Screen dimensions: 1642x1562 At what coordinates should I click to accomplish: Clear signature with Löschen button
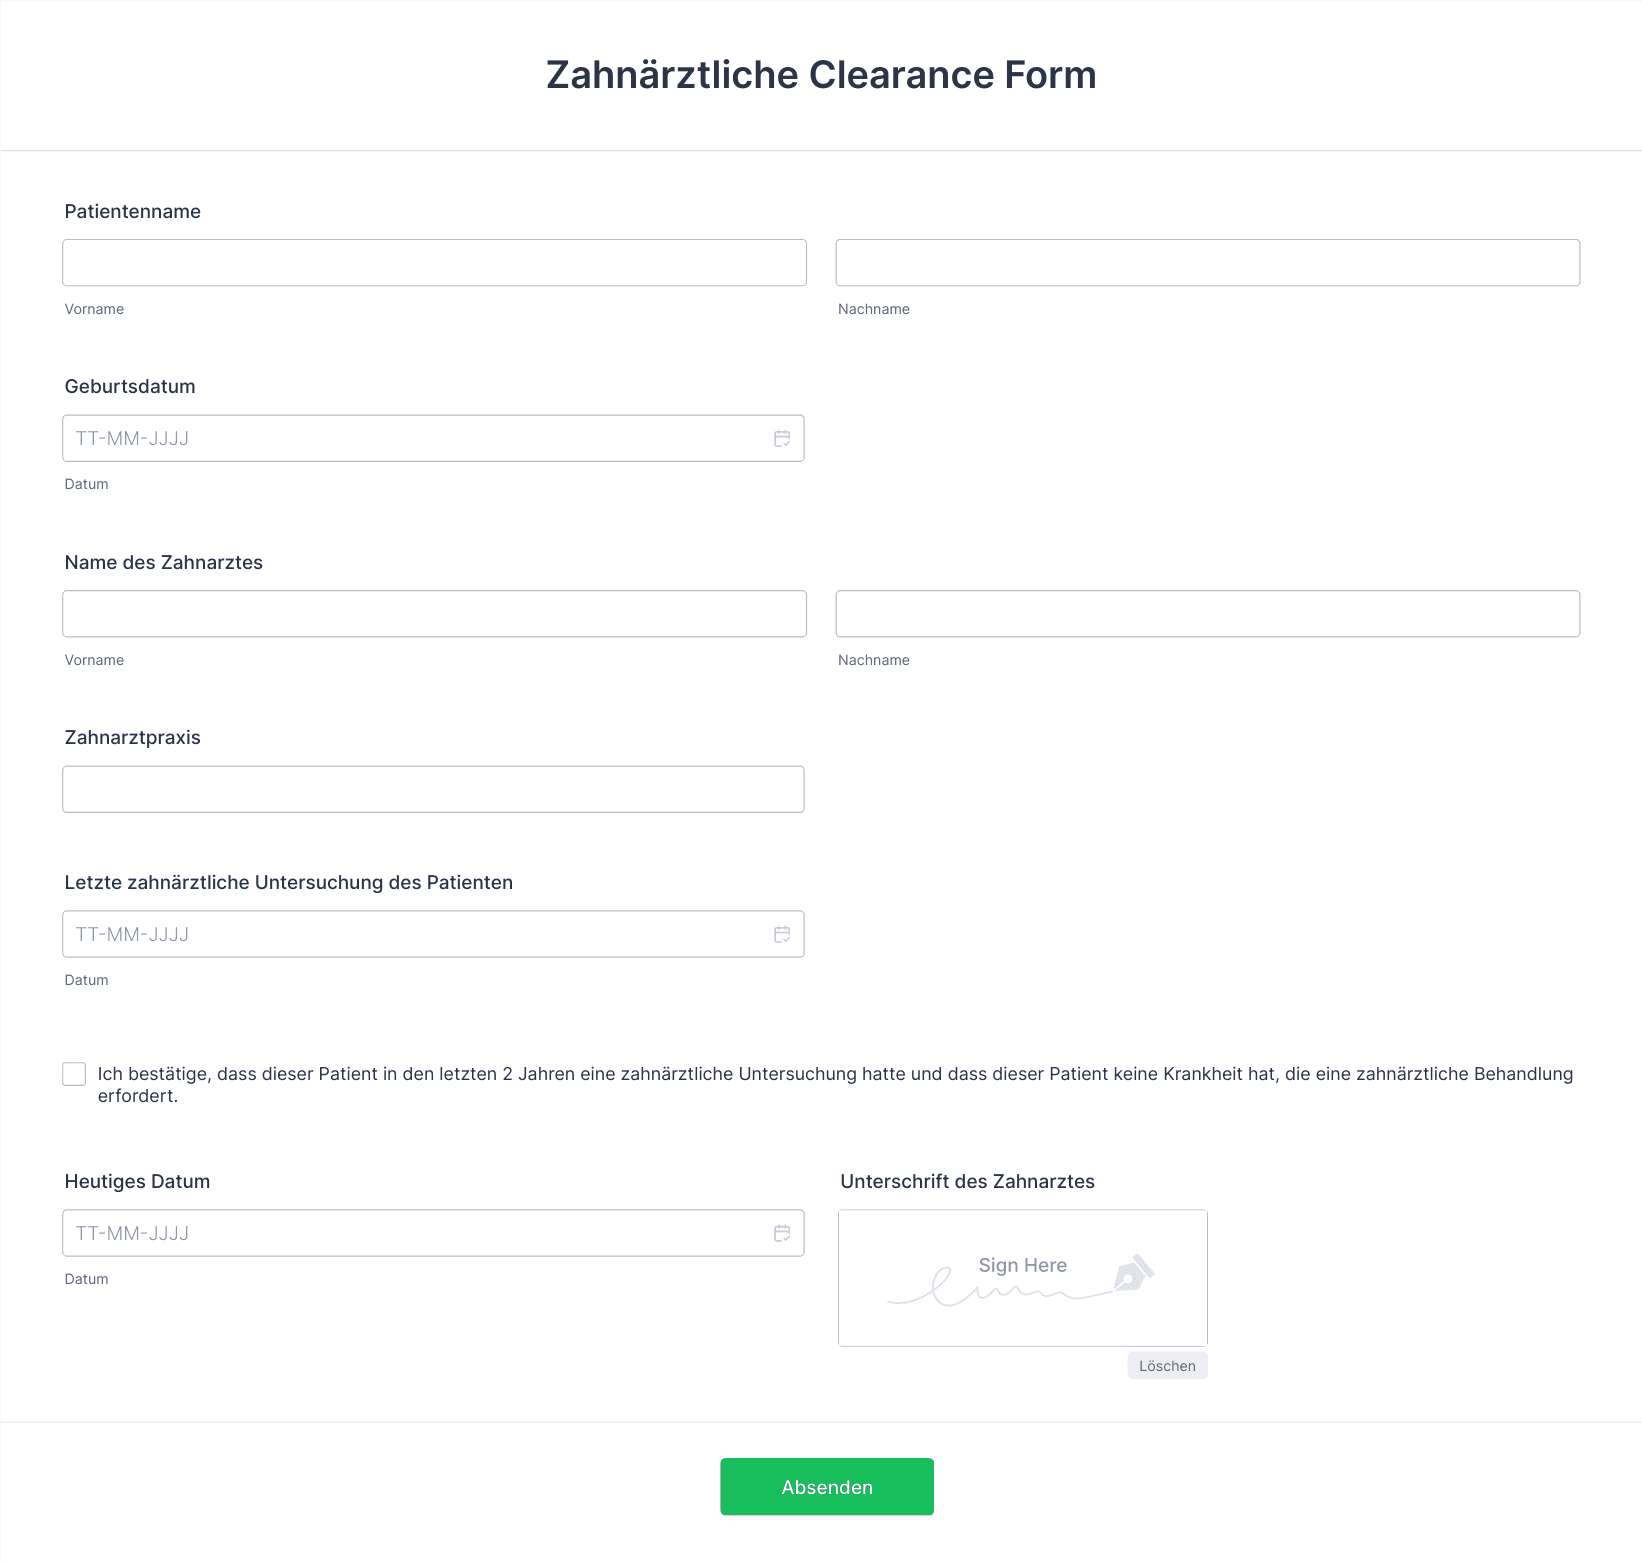1167,1366
